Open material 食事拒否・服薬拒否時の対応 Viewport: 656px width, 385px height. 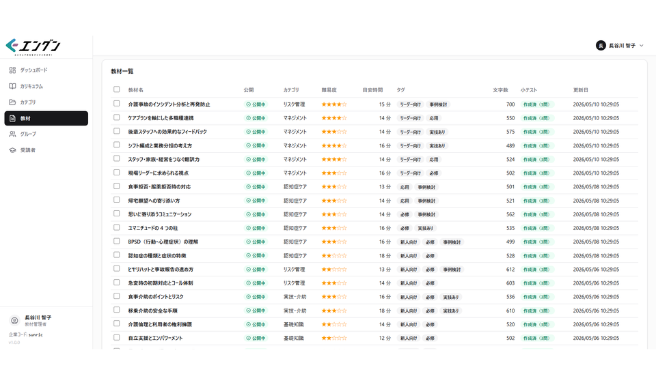click(x=159, y=187)
